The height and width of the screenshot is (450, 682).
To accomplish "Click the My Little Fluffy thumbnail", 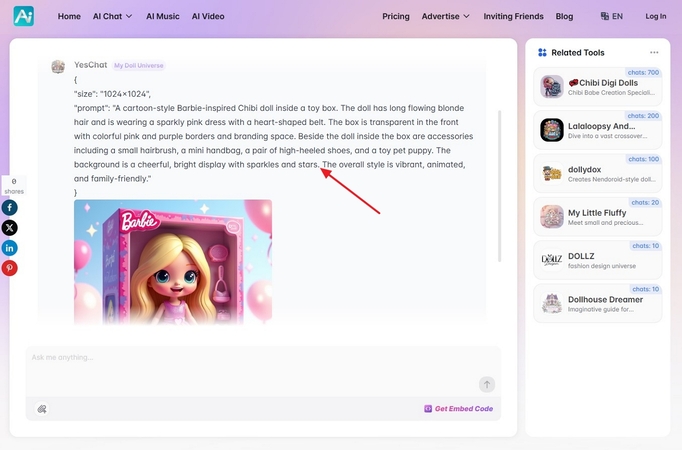I will point(552,217).
